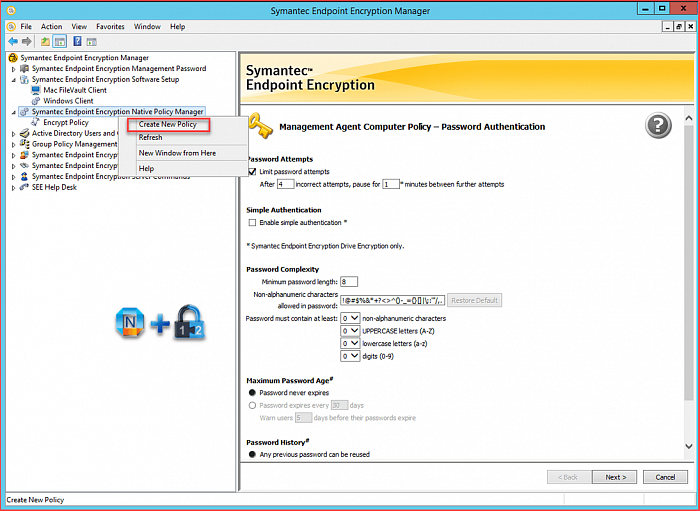Select Password expires every days radio button

pyautogui.click(x=252, y=406)
